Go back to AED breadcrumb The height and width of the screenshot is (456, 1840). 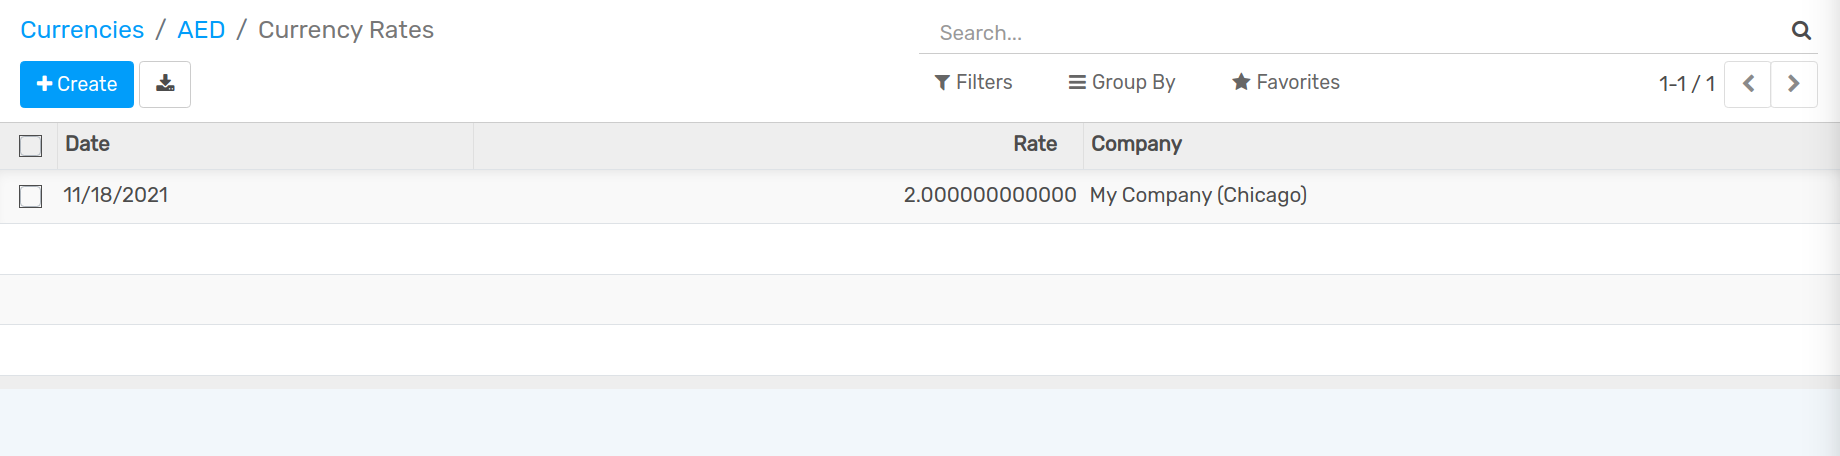click(201, 30)
